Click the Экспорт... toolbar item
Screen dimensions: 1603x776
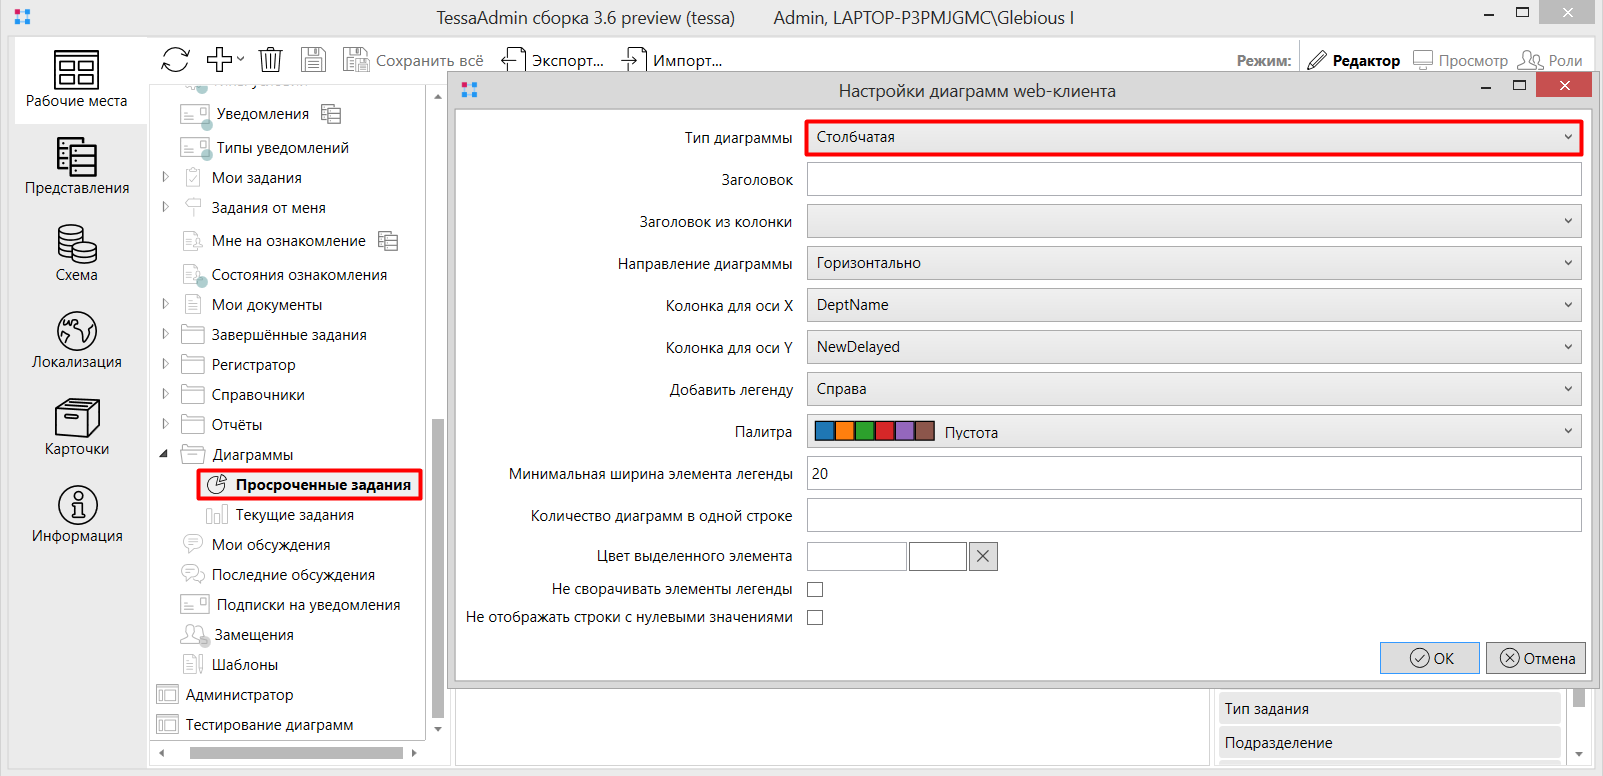553,61
